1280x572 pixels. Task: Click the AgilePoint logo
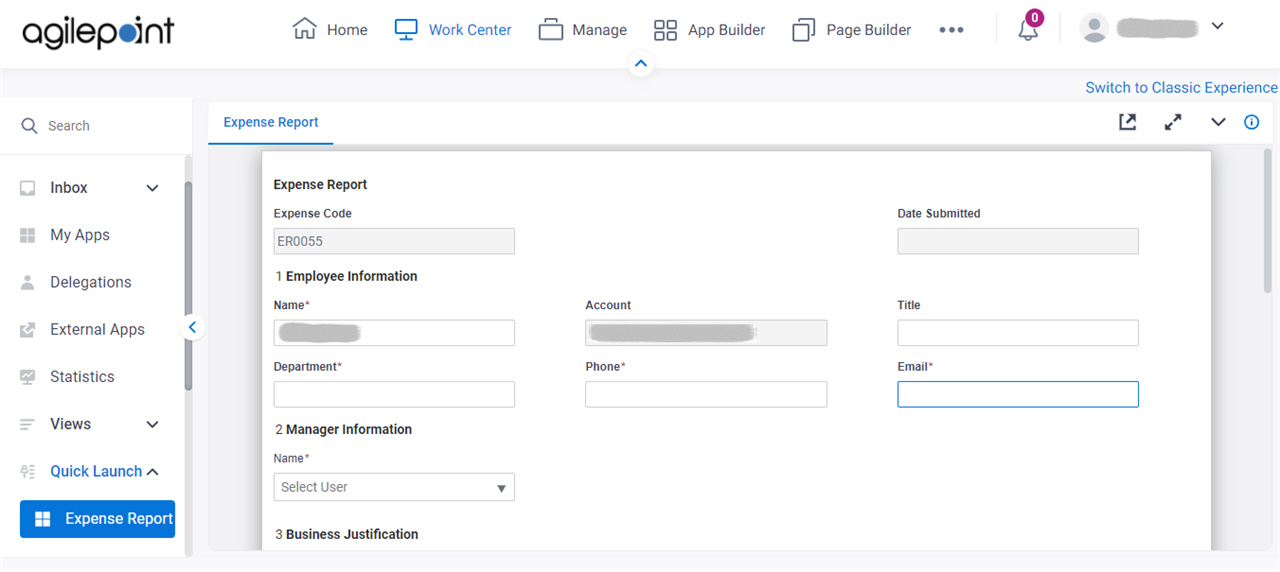[x=98, y=32]
